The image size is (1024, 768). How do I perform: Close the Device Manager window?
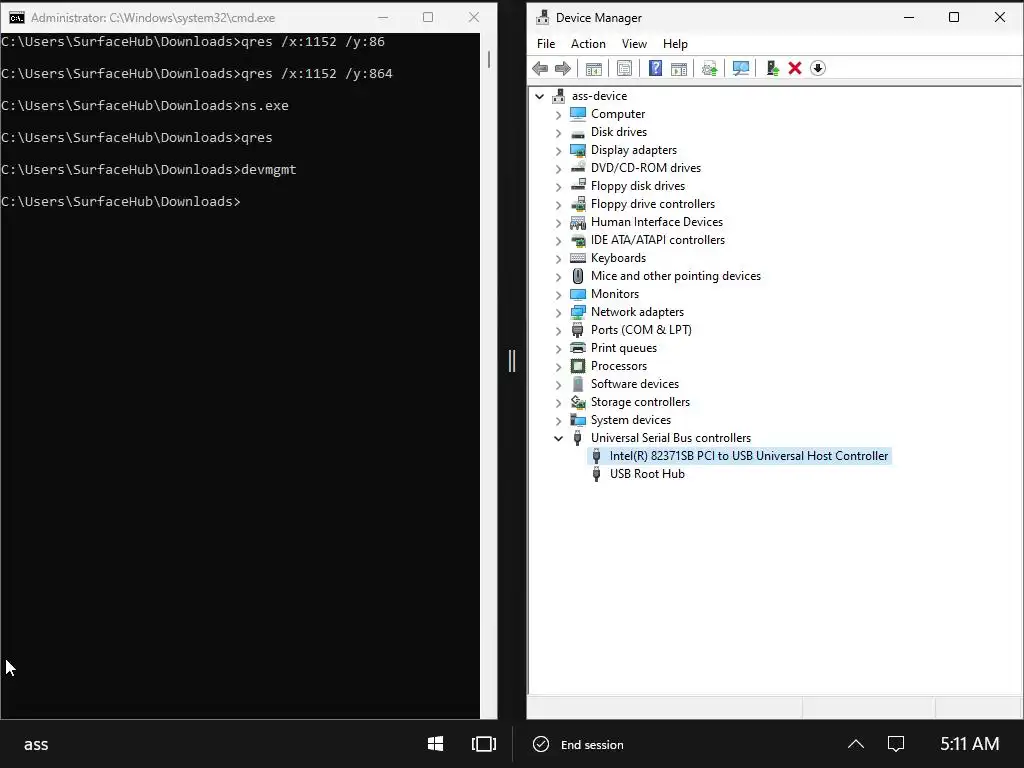click(x=1000, y=18)
